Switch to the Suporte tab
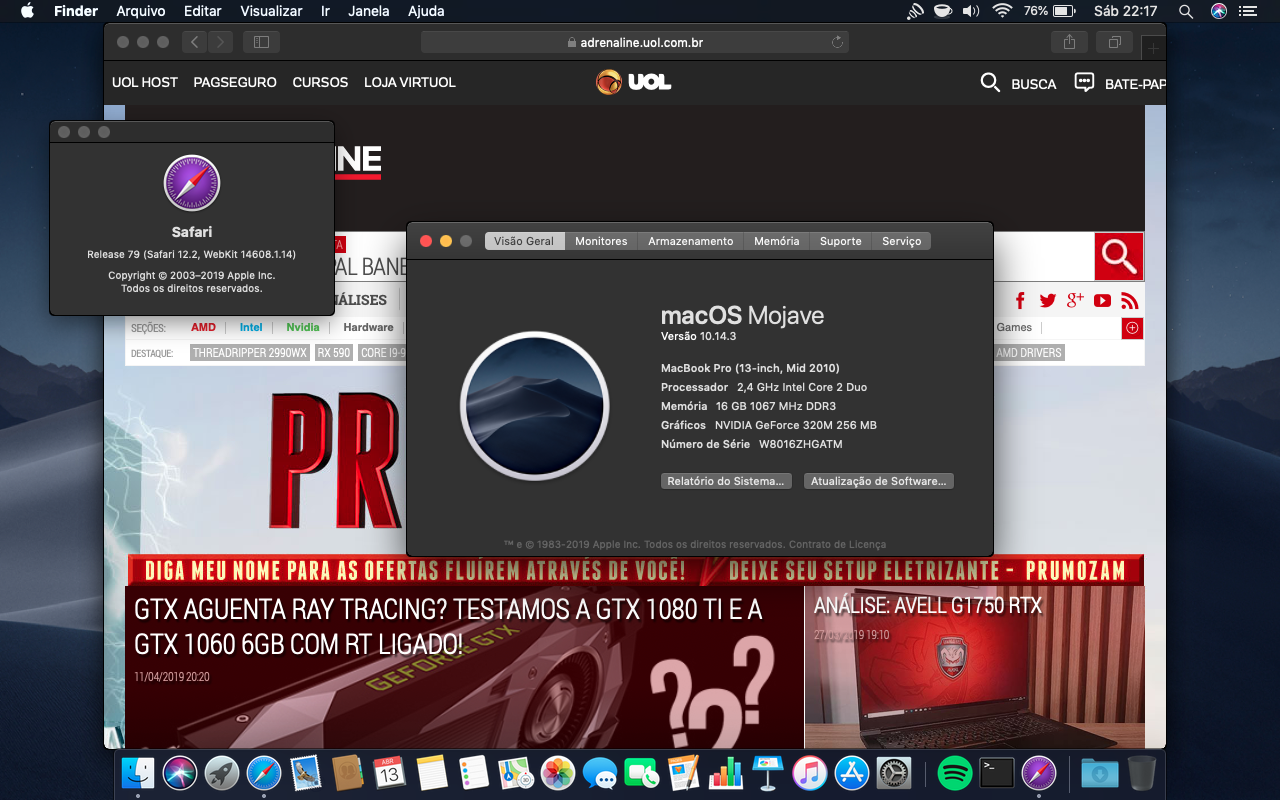The image size is (1280, 800). point(841,241)
